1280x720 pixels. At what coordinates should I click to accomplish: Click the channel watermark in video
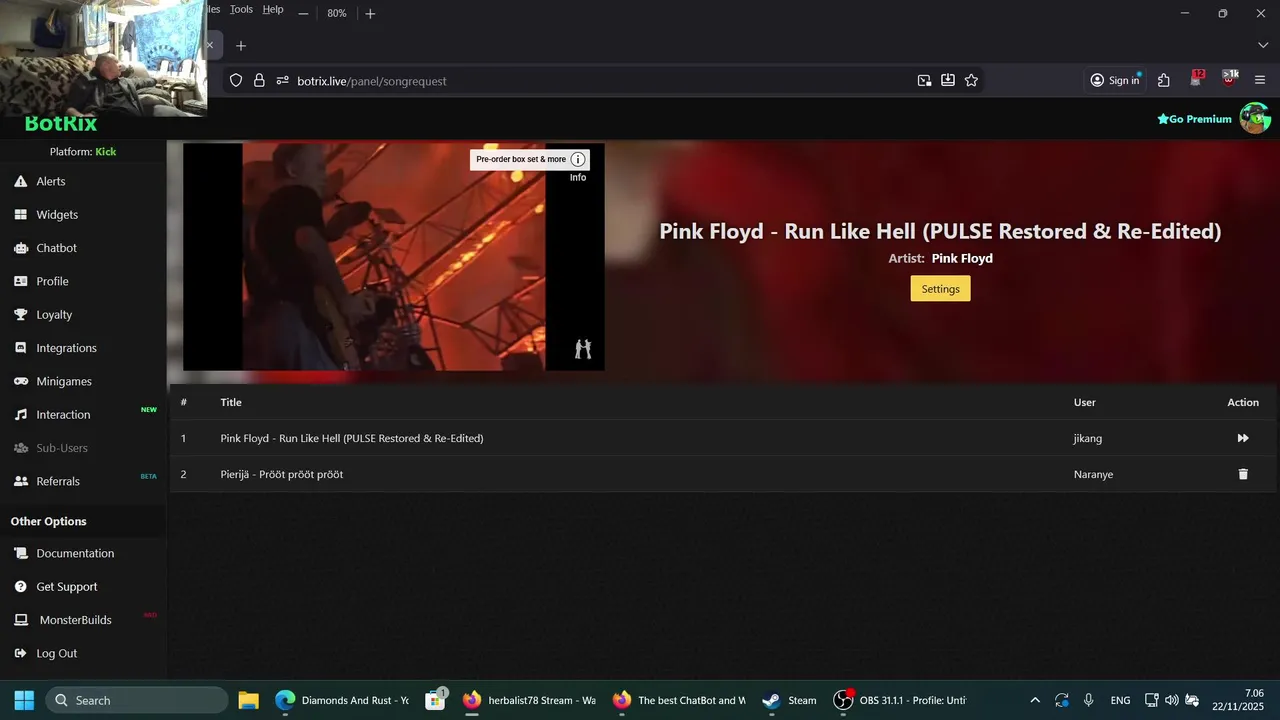pos(583,348)
